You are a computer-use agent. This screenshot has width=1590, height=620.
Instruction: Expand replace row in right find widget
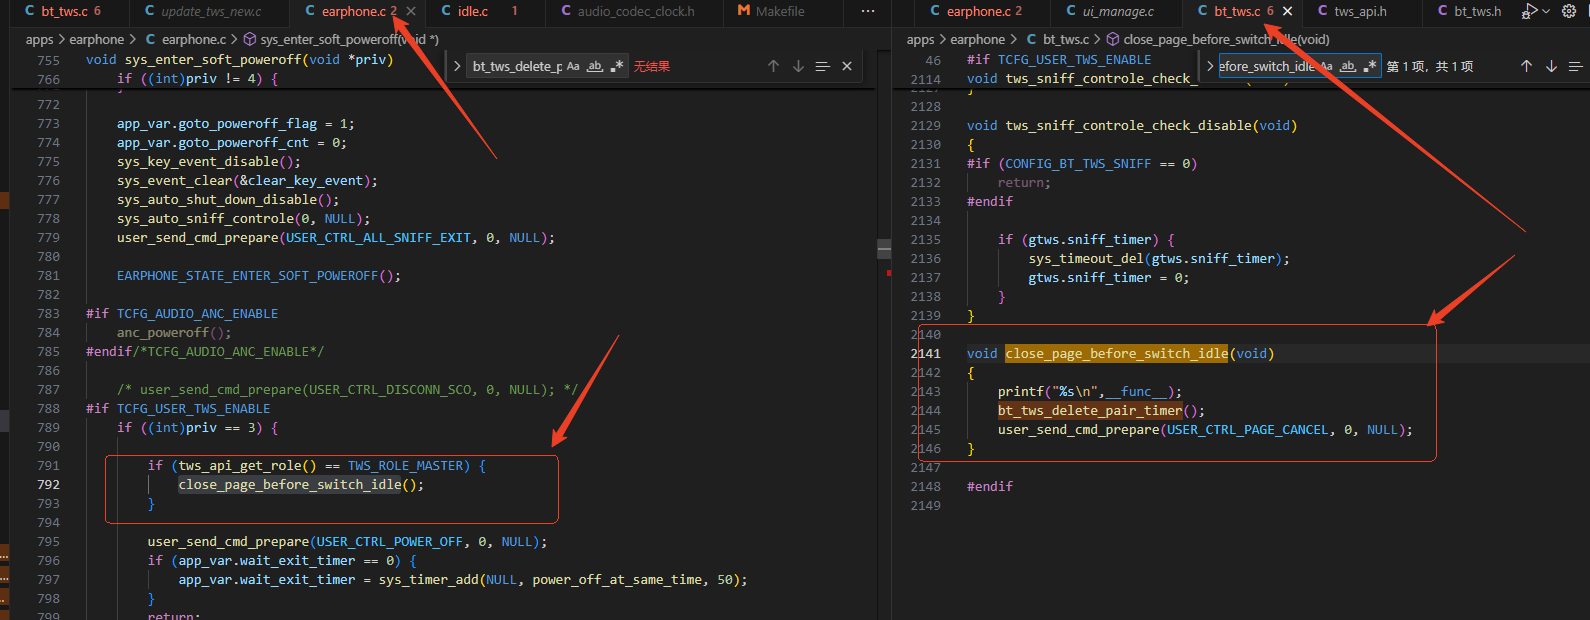1210,66
